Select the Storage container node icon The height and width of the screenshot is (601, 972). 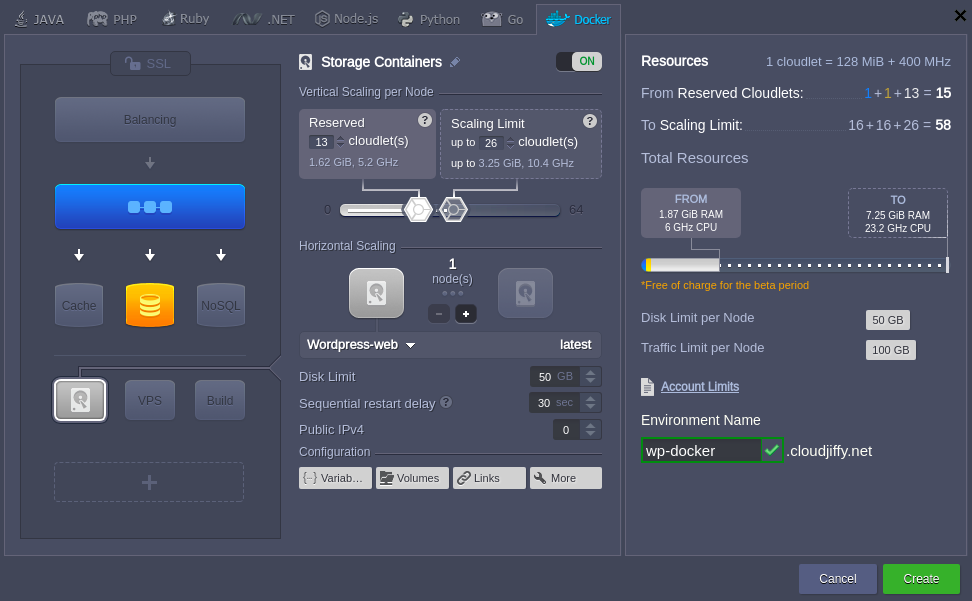coord(80,400)
